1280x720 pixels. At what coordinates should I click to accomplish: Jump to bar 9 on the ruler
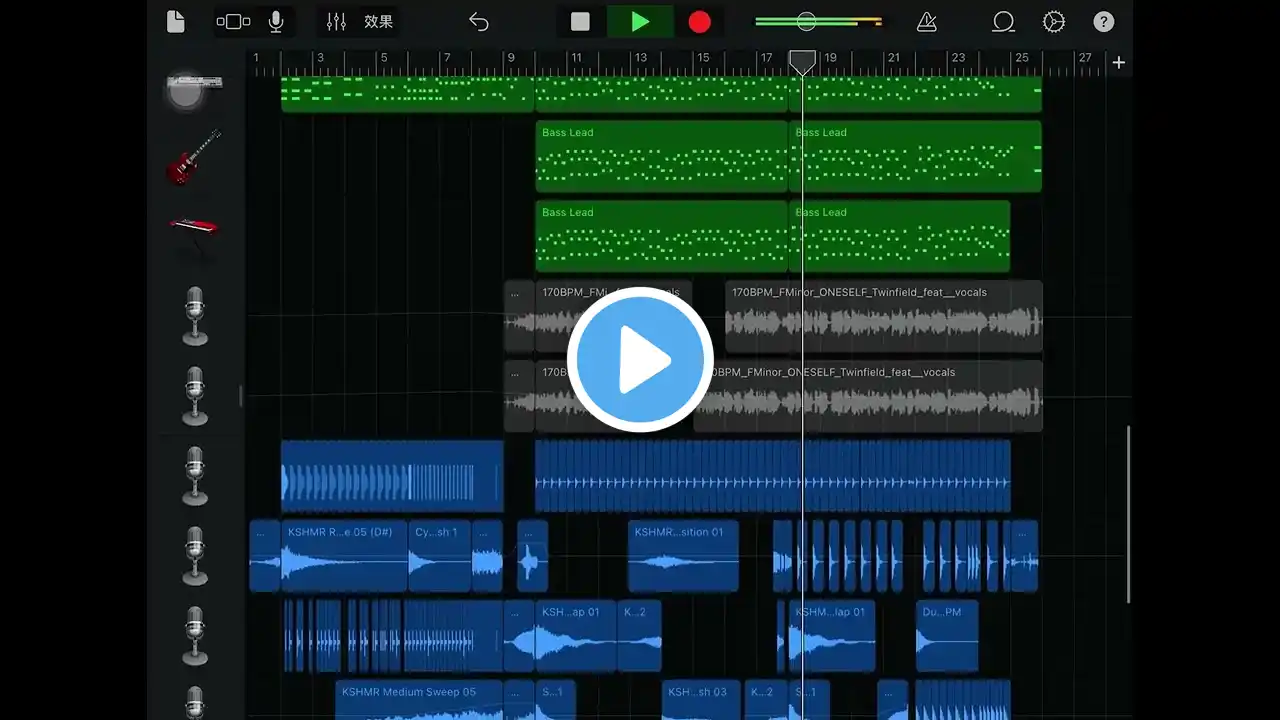point(511,58)
